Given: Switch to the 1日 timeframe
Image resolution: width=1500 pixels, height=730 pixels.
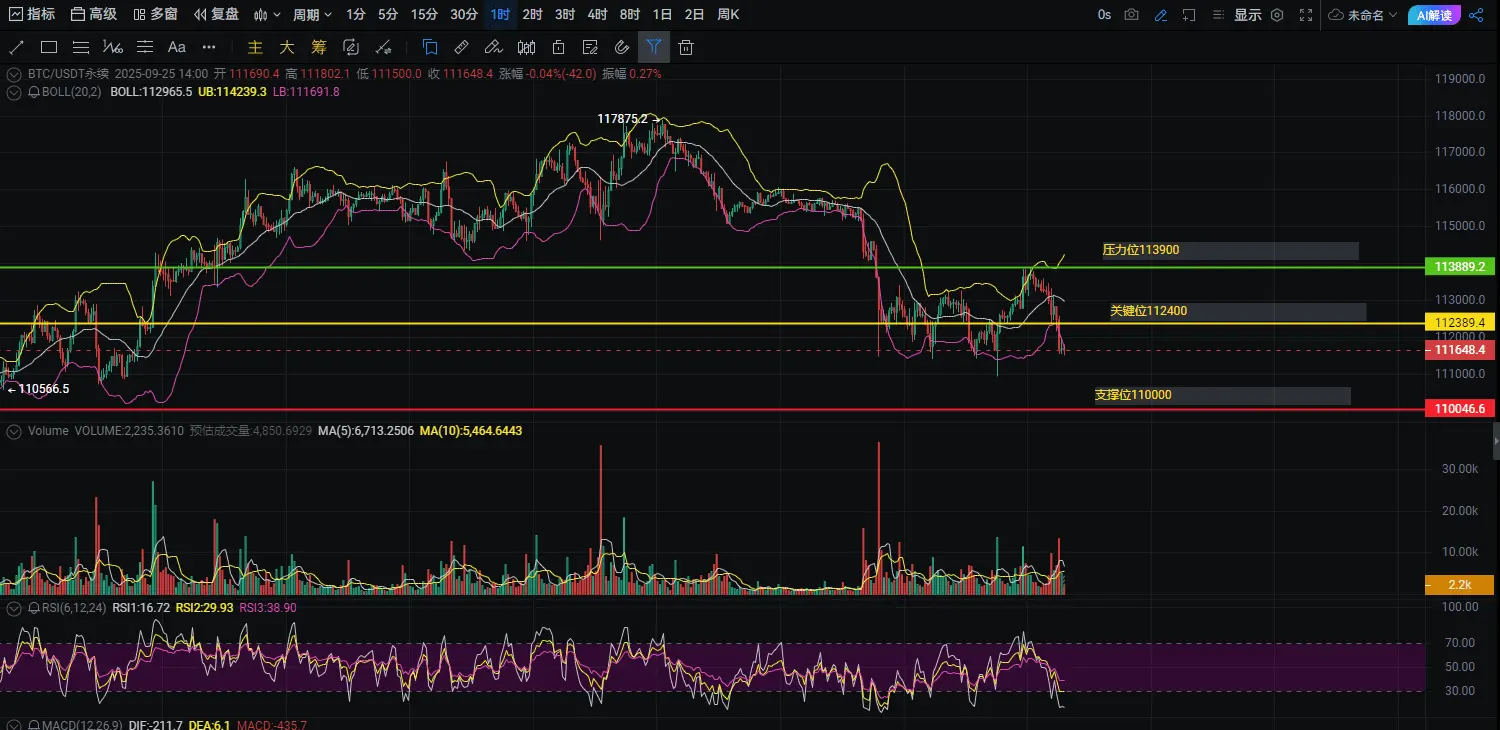Looking at the screenshot, I should coord(662,14).
